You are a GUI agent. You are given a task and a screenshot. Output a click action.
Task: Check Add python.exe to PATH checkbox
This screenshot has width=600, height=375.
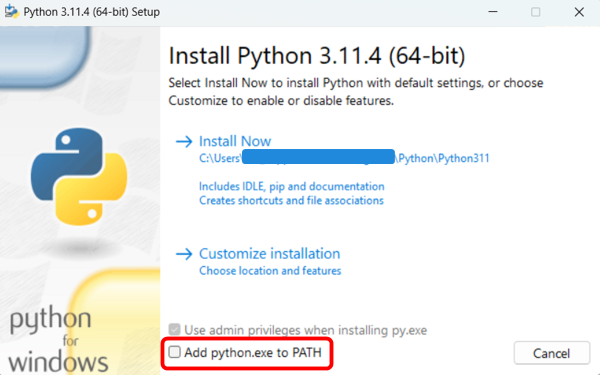[x=174, y=352]
